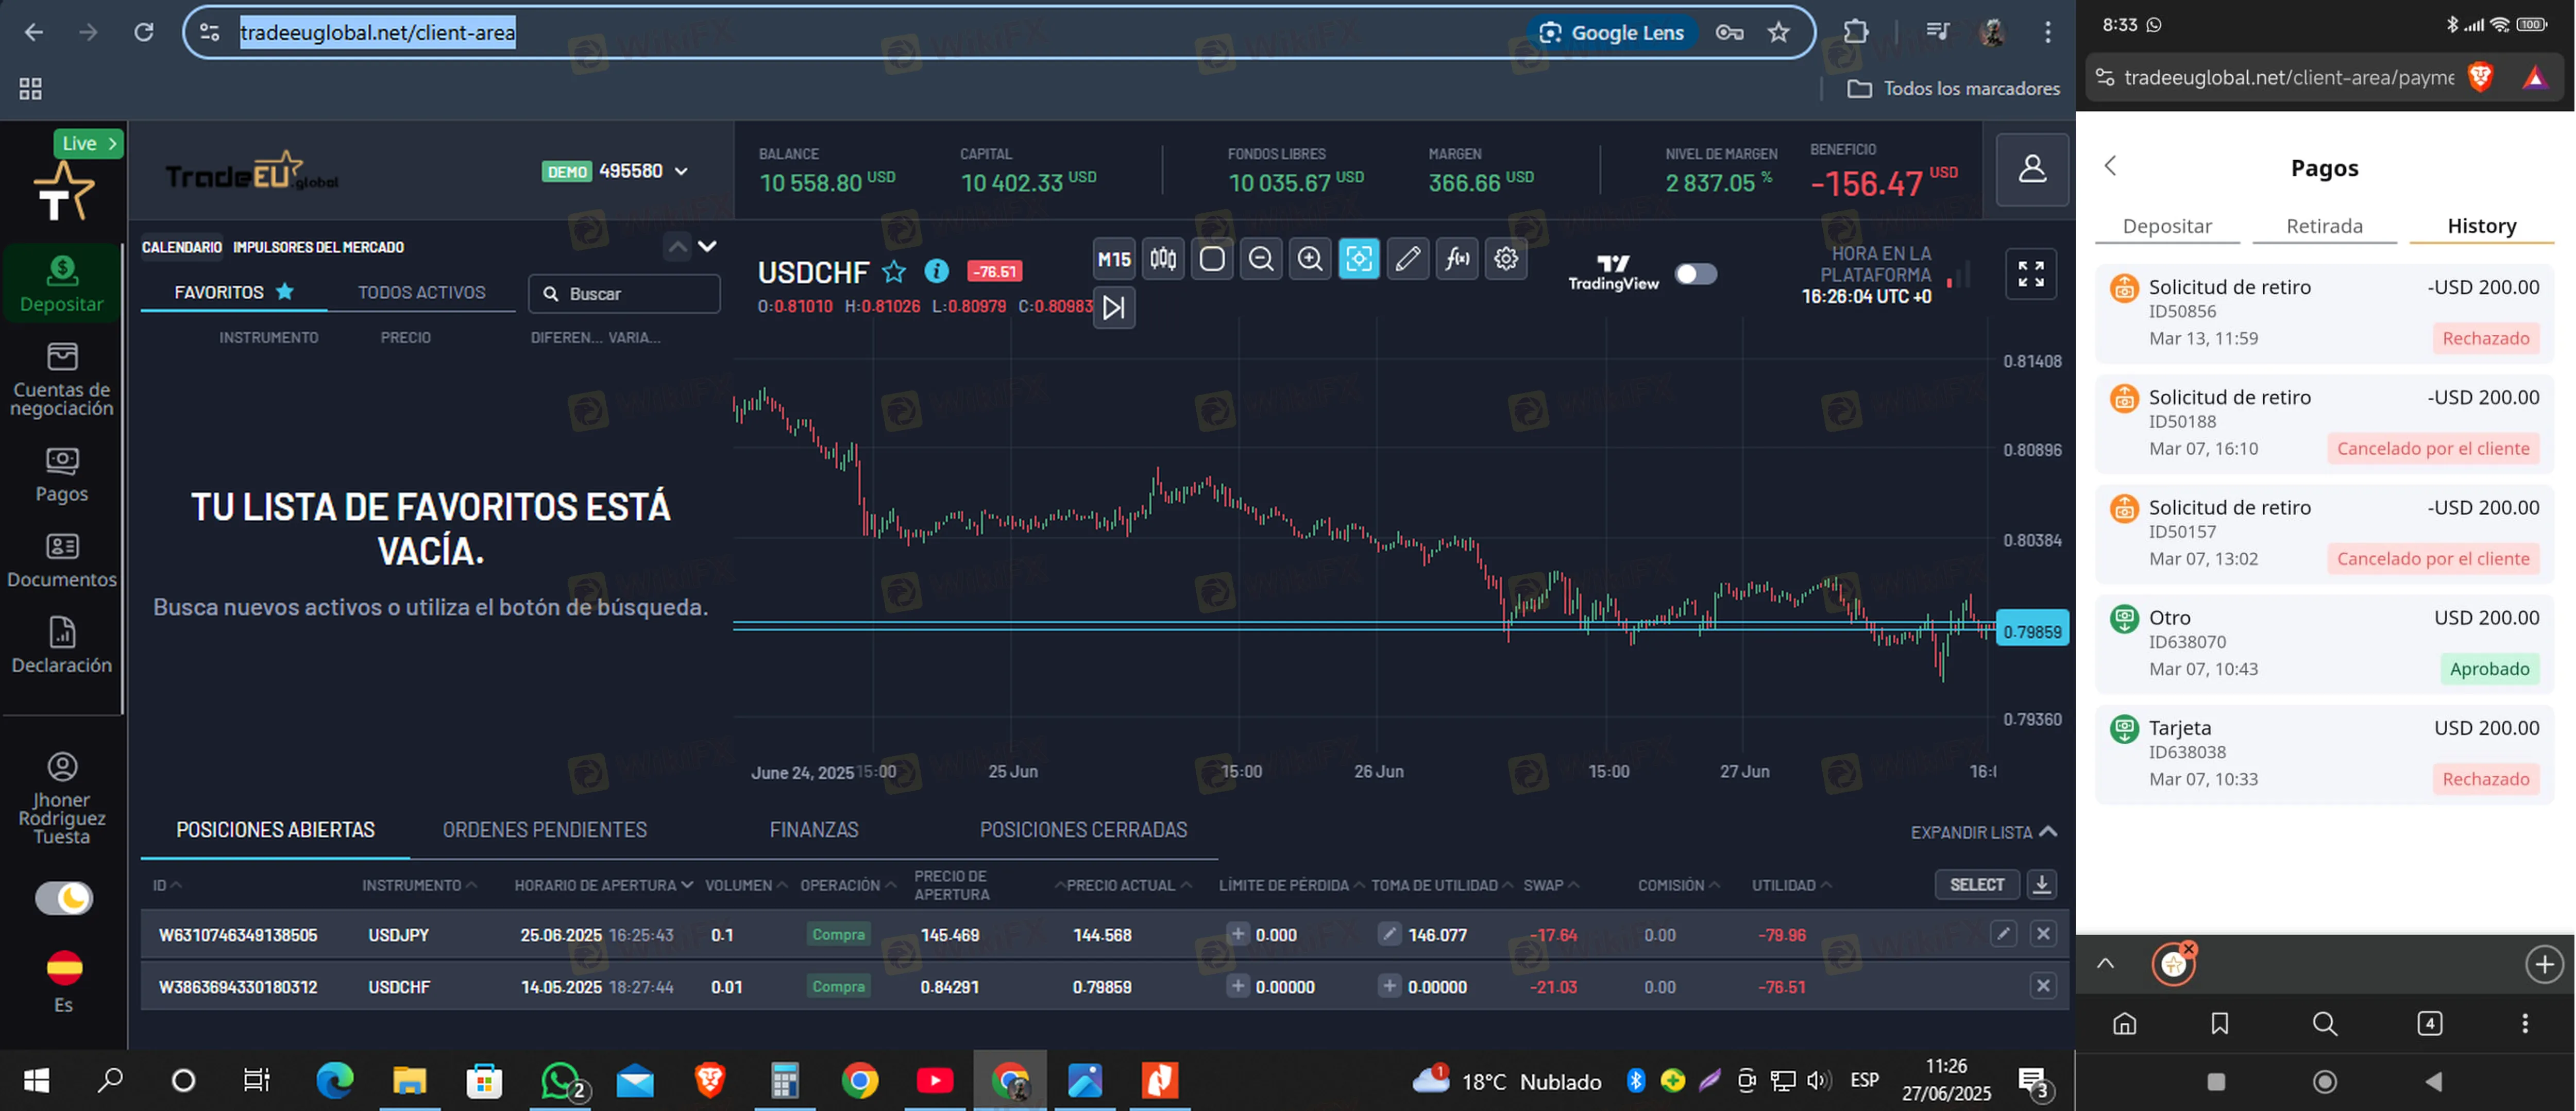Close the USDJPY position with X
The image size is (2576, 1111).
click(x=2043, y=934)
